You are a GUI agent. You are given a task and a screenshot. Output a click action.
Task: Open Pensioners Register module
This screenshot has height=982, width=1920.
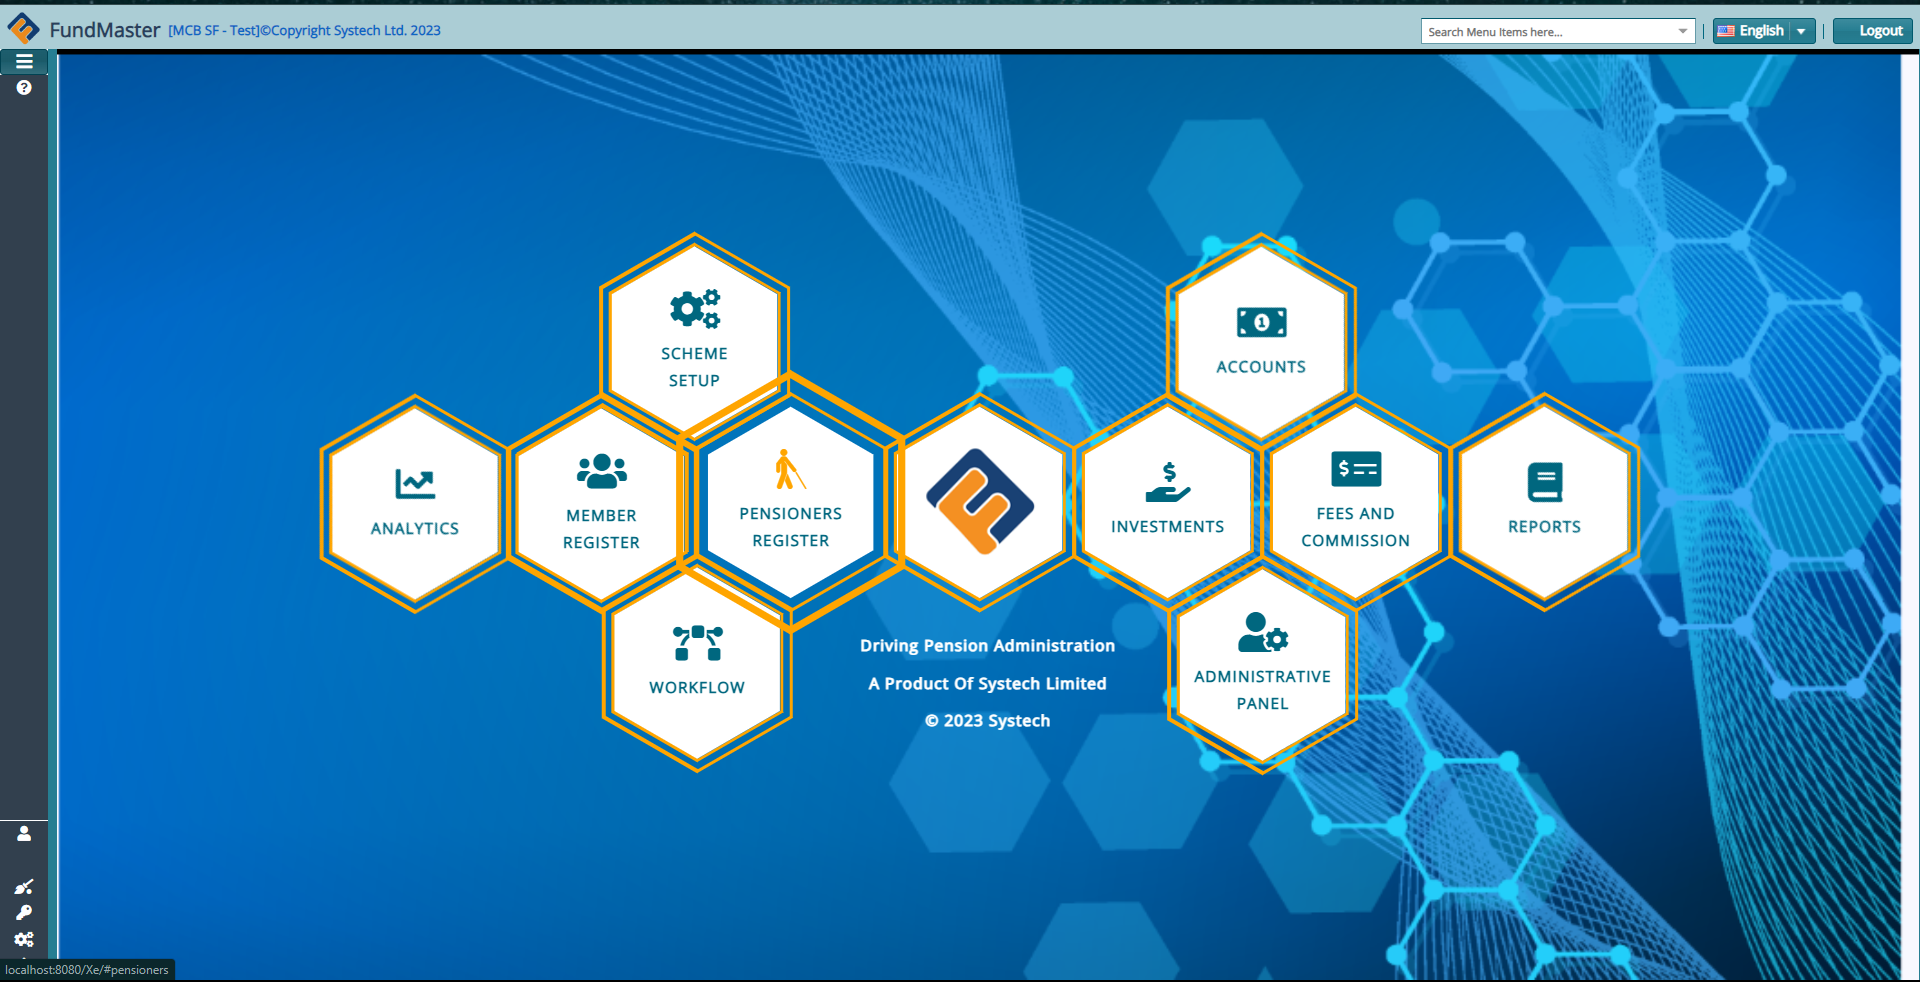[790, 500]
